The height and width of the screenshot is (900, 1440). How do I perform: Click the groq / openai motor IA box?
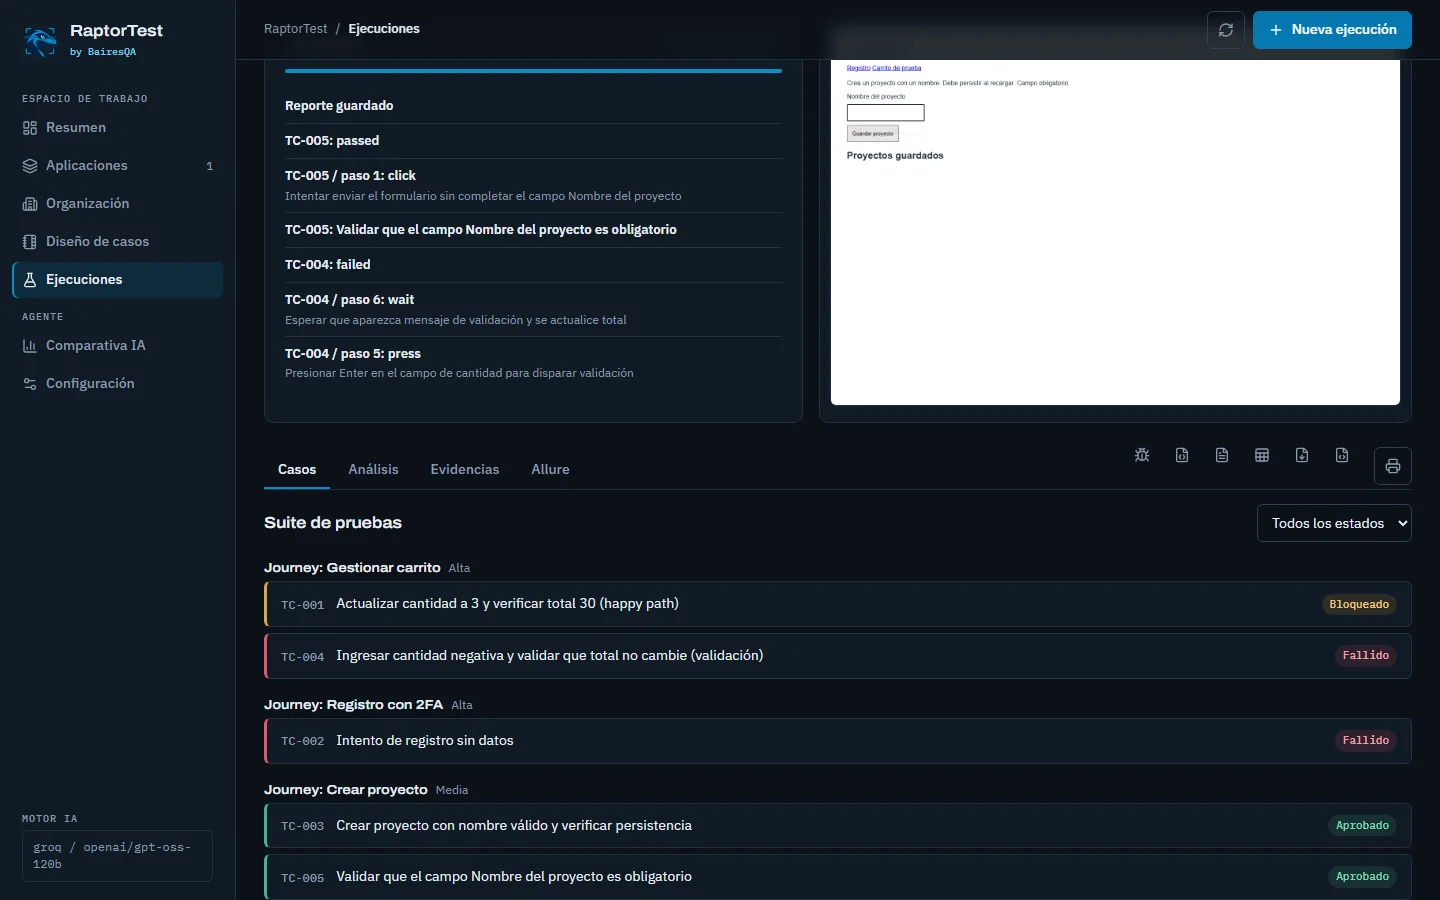point(117,856)
